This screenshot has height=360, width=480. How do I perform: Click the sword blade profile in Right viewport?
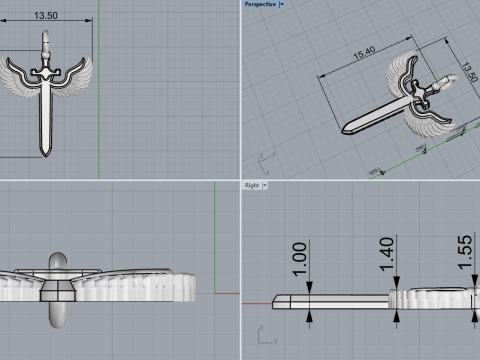pyautogui.click(x=331, y=302)
